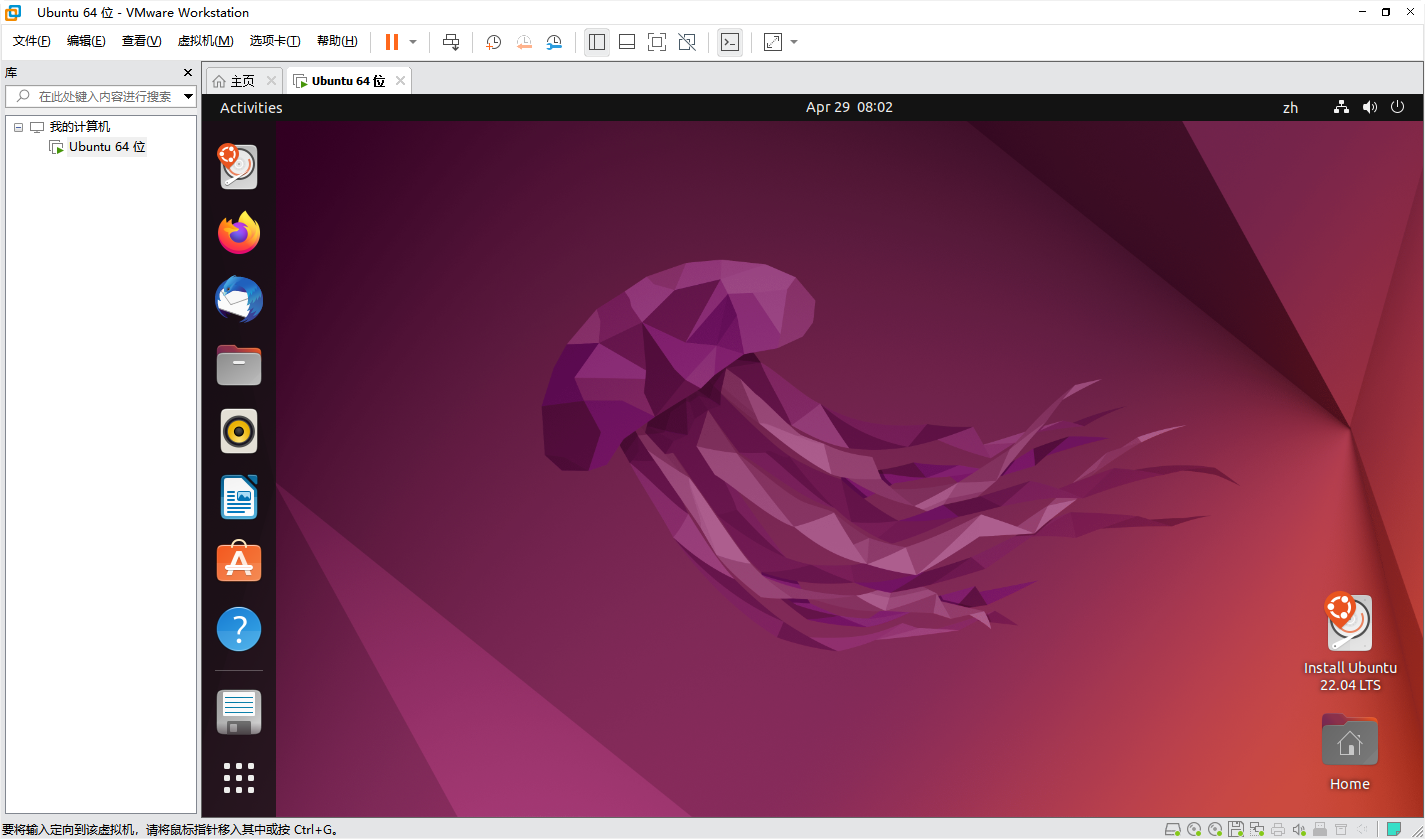The width and height of the screenshot is (1425, 839).
Task: Open the clock showing Apr 29 08:02
Action: [849, 108]
